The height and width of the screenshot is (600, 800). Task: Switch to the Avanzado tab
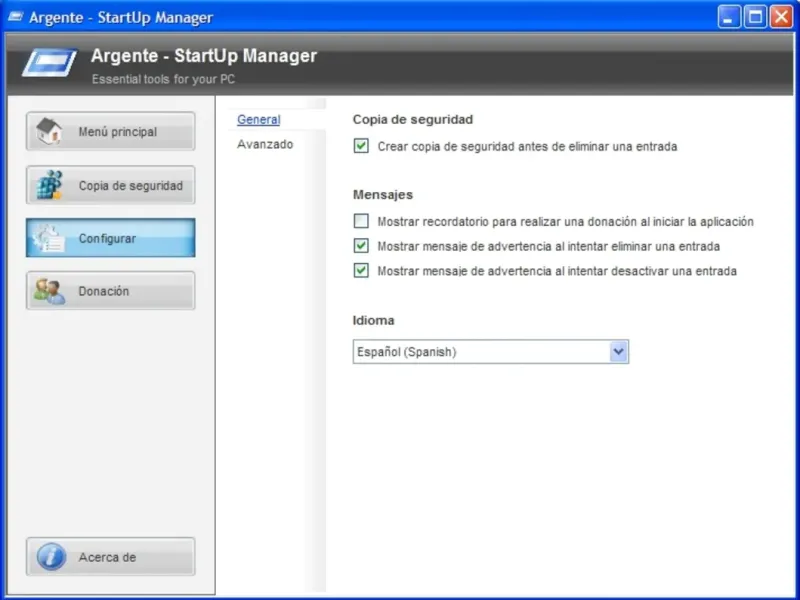[265, 144]
